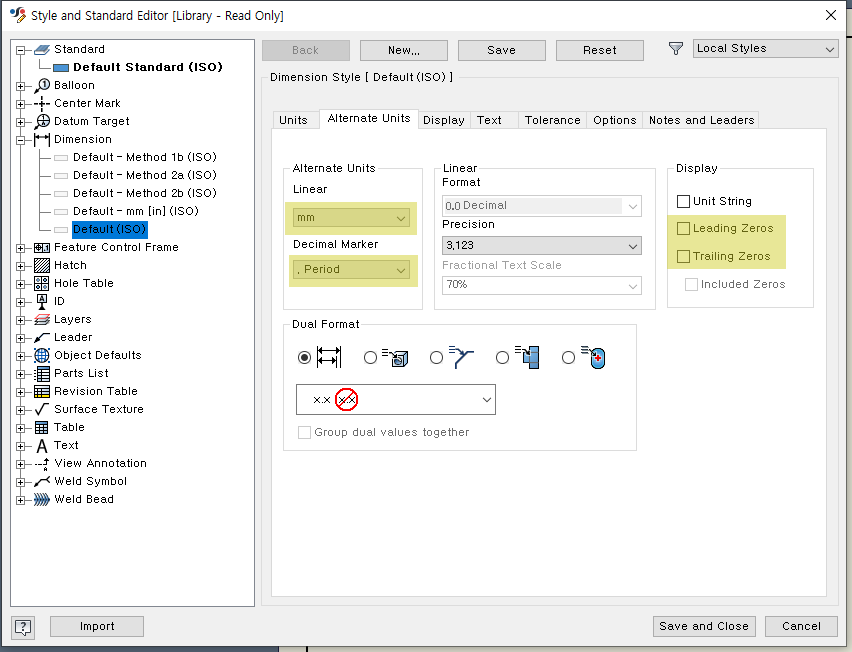The width and height of the screenshot is (852, 652).
Task: Click the Feature Control Frame icon
Action: [x=42, y=248]
